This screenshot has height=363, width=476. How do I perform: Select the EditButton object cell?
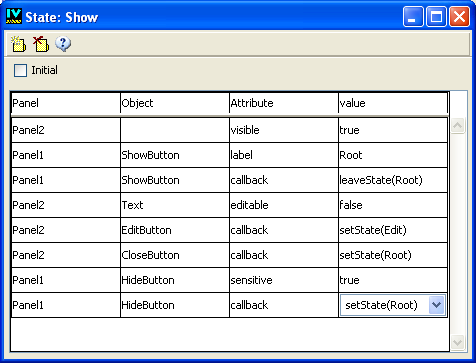tap(175, 230)
